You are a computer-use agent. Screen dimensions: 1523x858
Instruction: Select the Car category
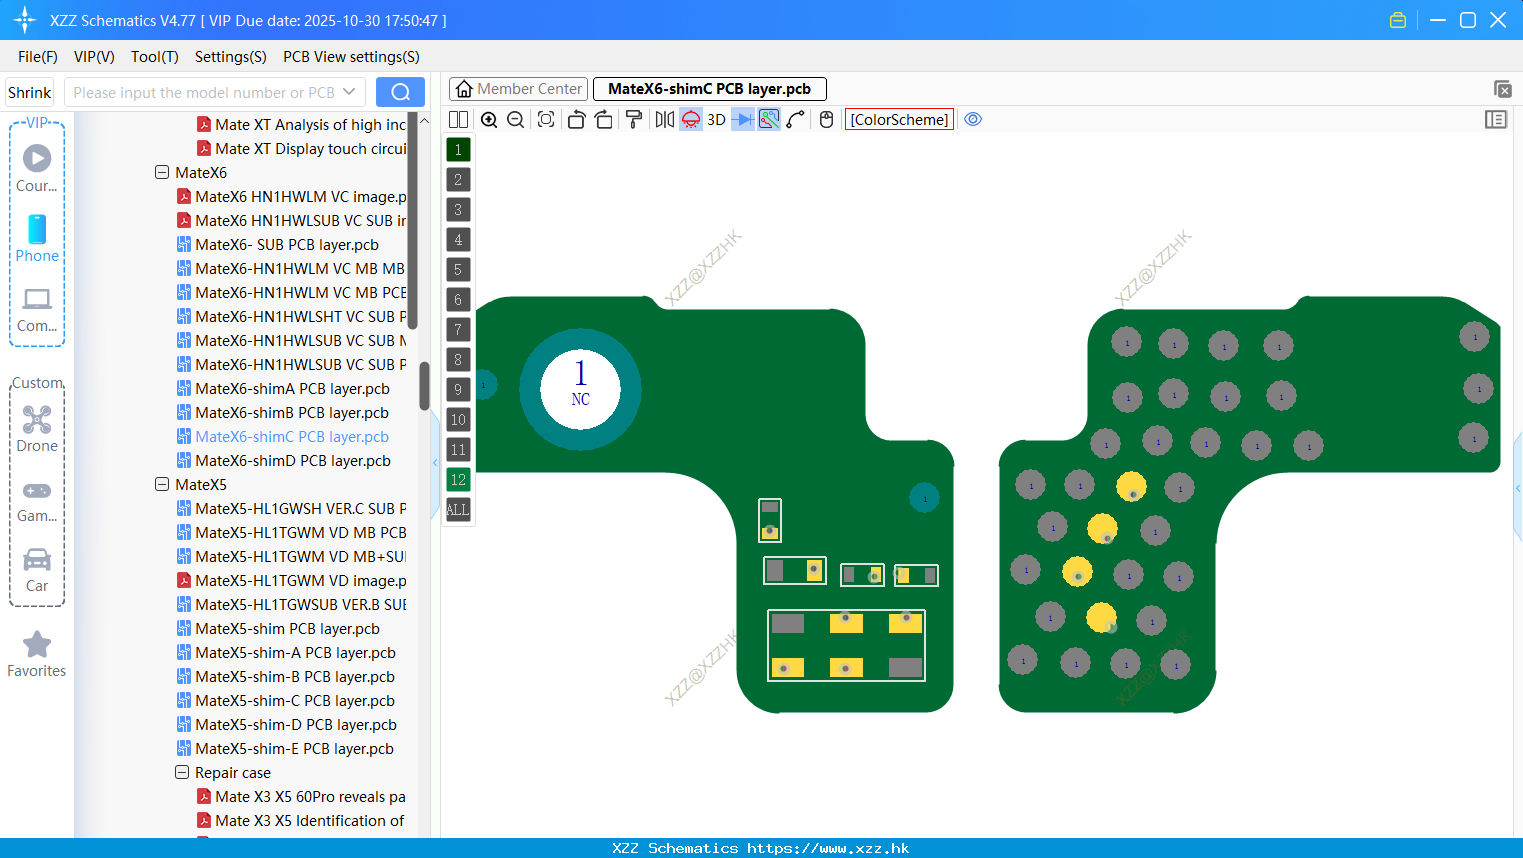[x=37, y=570]
